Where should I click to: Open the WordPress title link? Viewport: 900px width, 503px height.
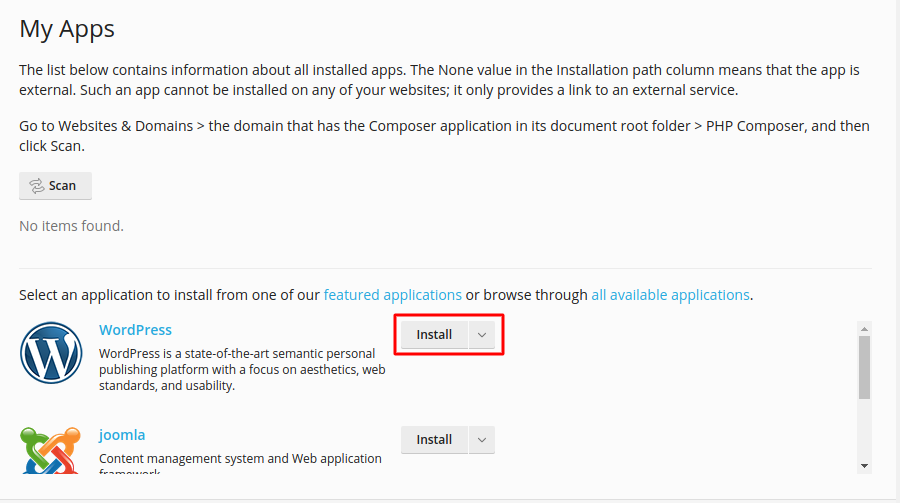pos(135,330)
